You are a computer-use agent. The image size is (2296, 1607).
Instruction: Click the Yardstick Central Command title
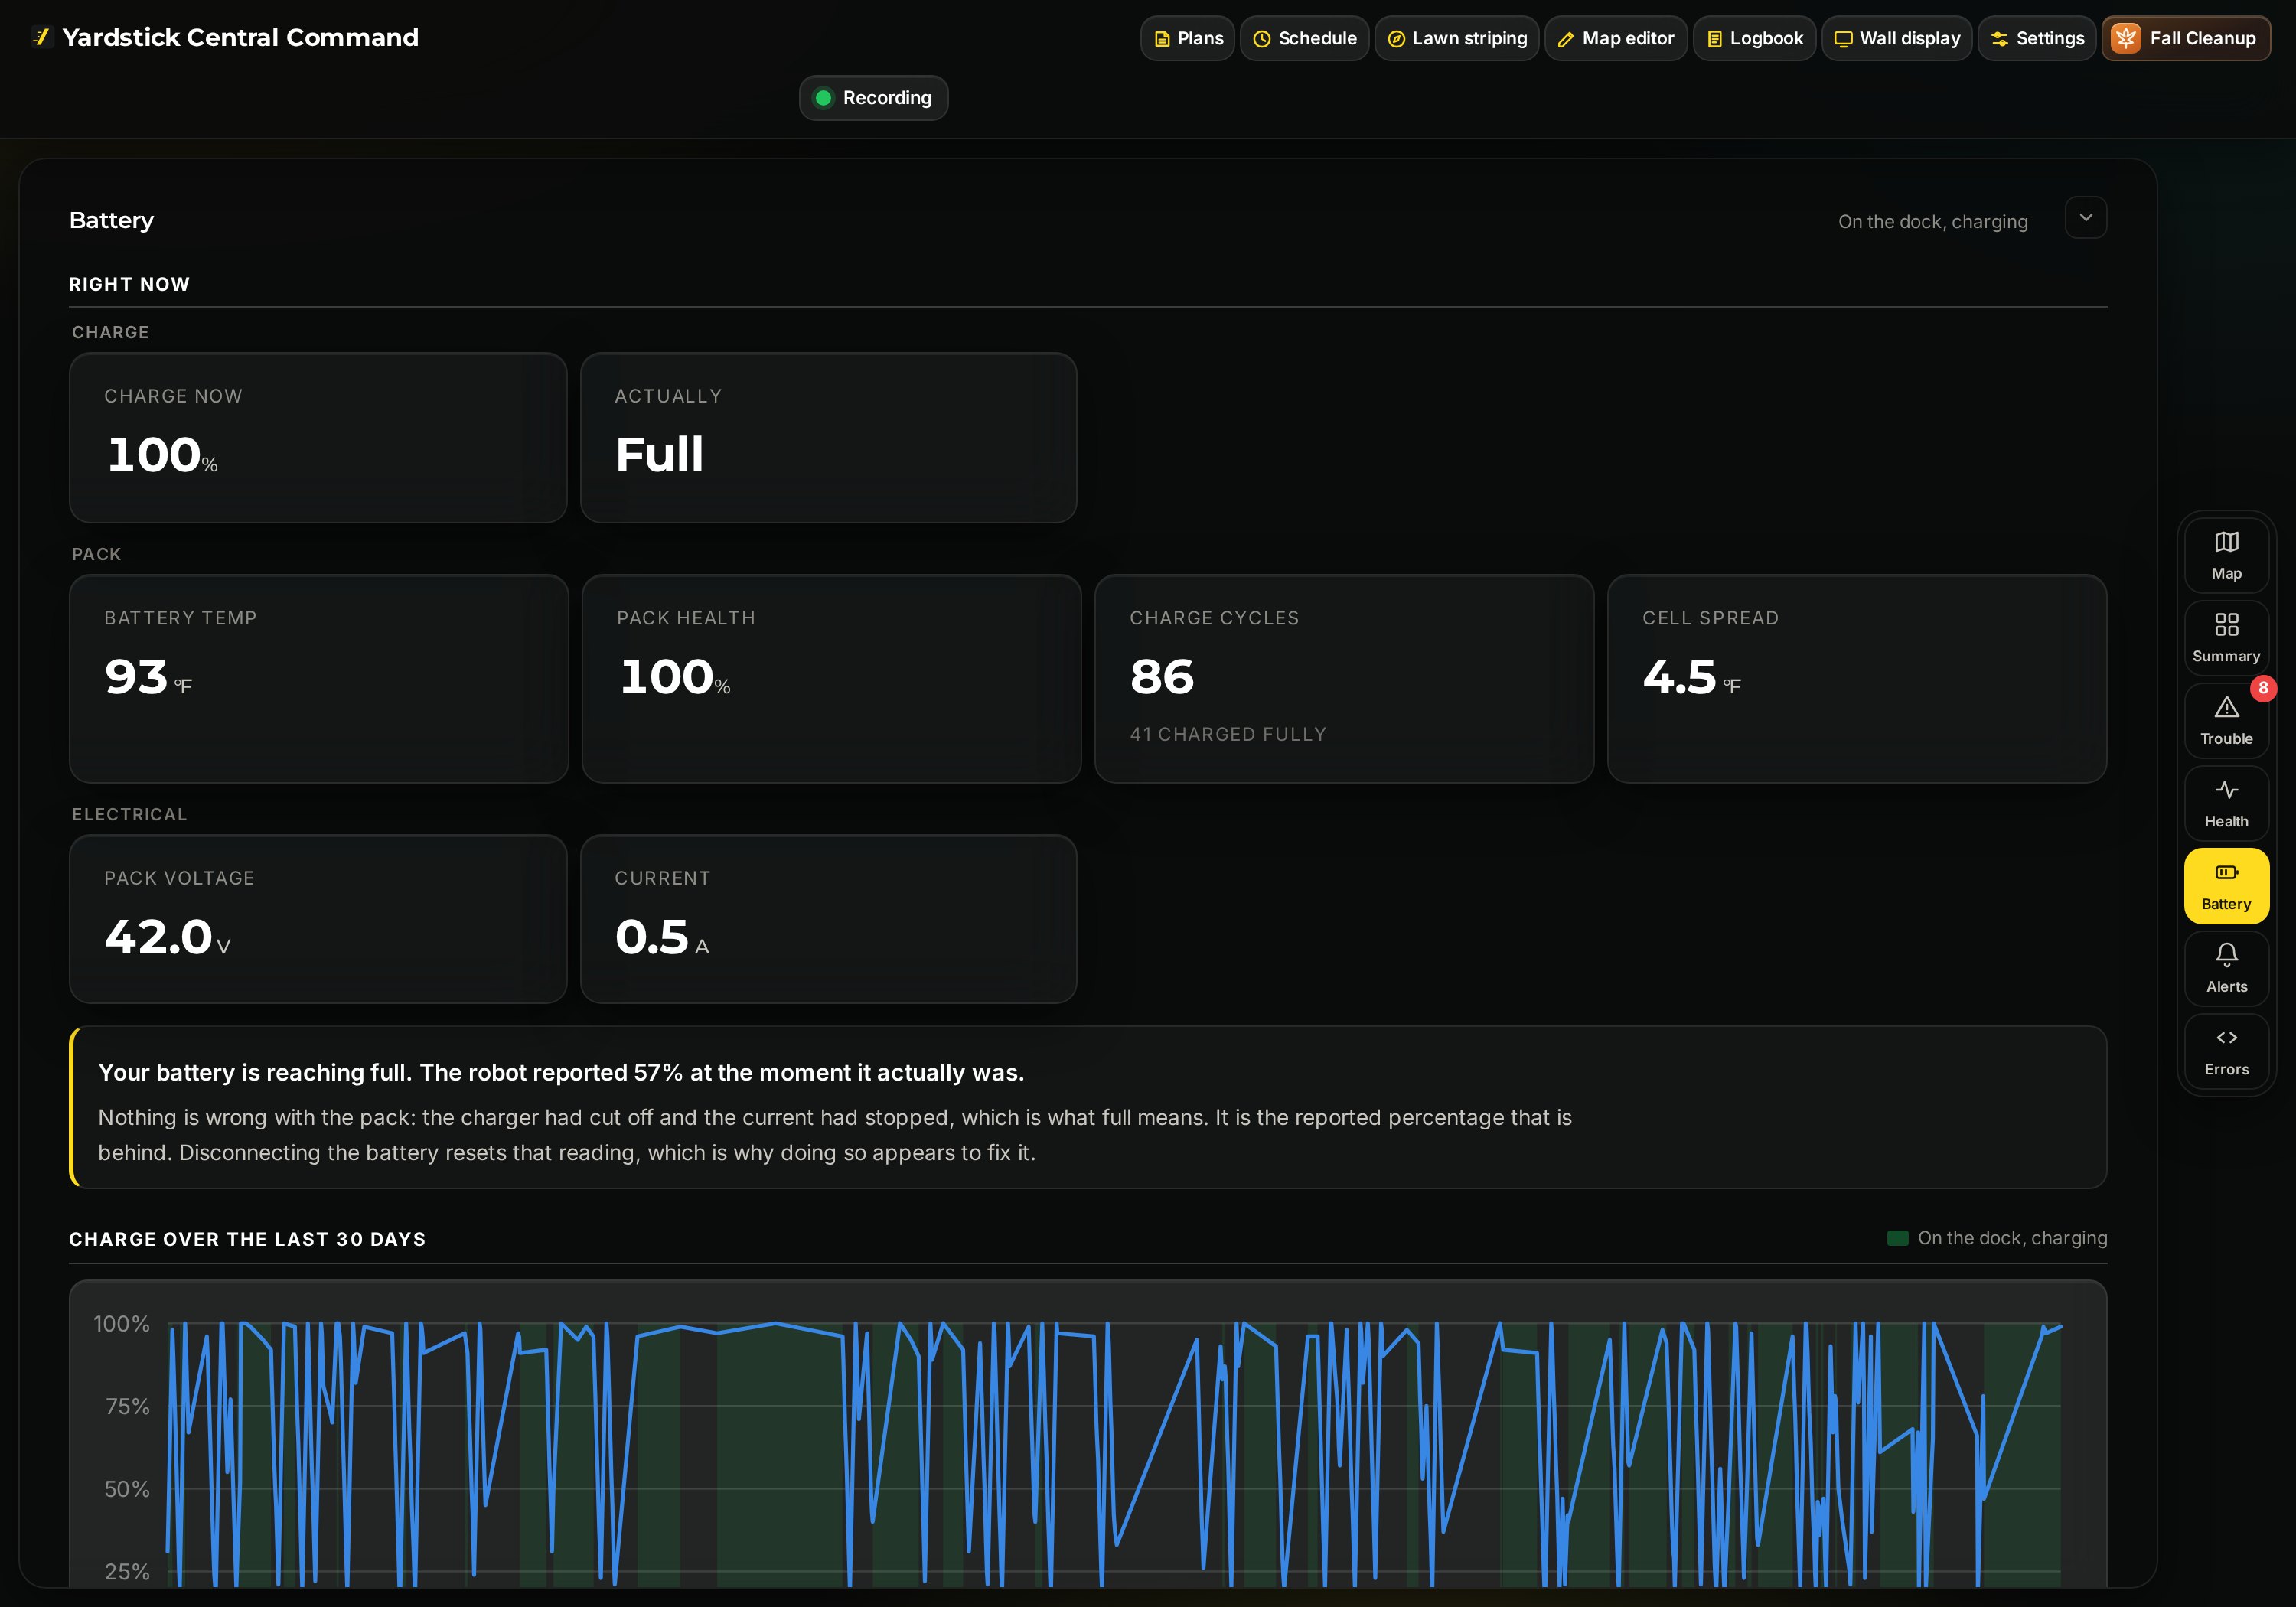pyautogui.click(x=240, y=37)
